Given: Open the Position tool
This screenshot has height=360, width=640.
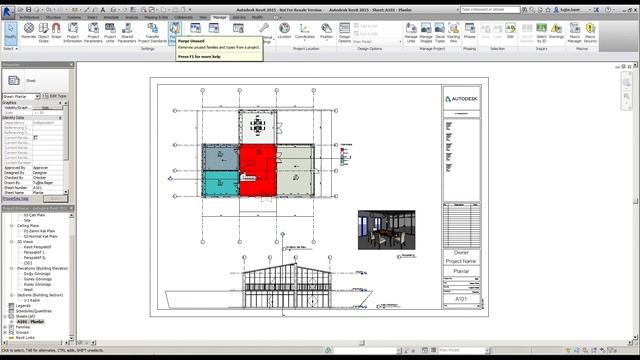Looking at the screenshot, I should point(327,32).
